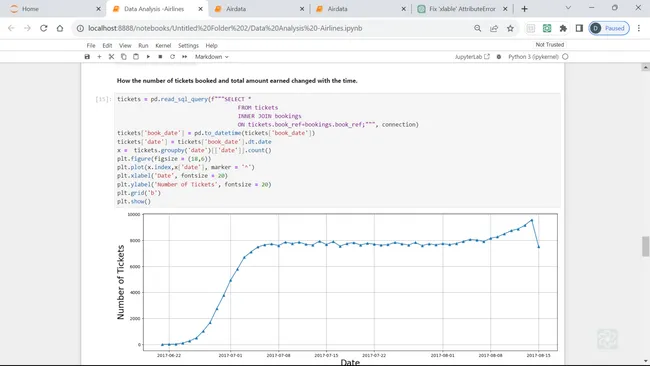The width and height of the screenshot is (650, 366).
Task: Switch to the Home browser tab
Action: [53, 9]
